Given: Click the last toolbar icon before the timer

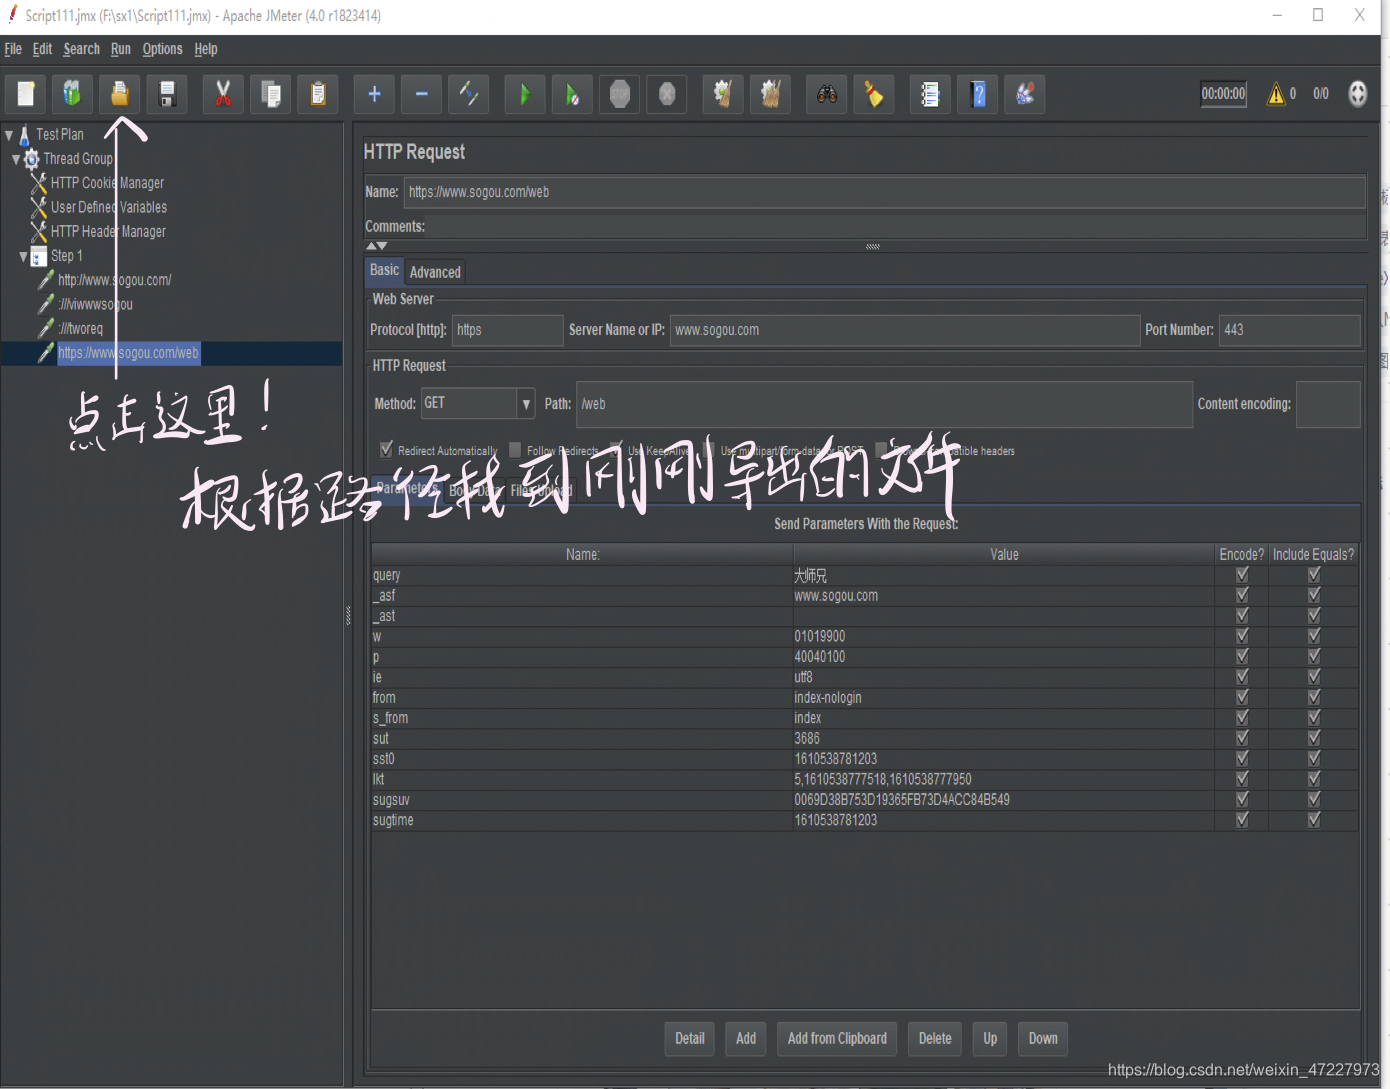Looking at the screenshot, I should coord(1025,94).
